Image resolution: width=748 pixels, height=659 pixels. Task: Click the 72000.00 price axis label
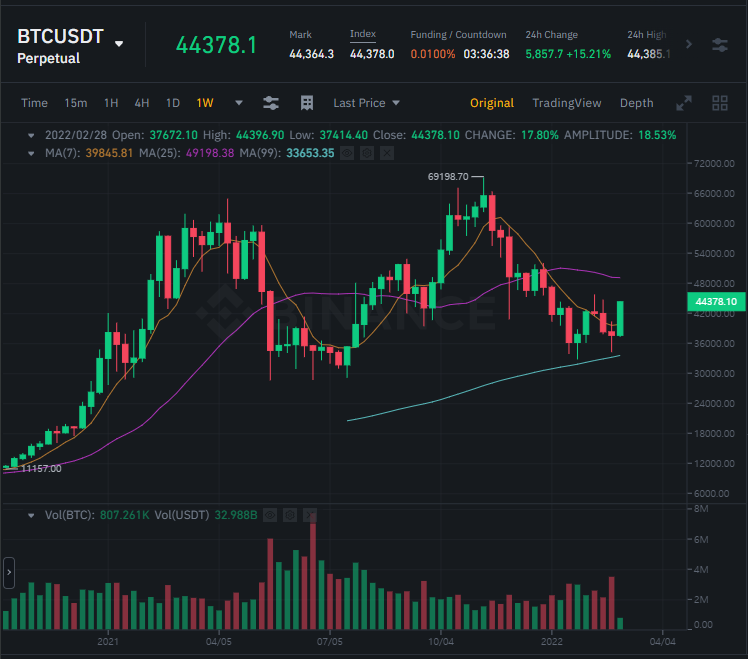click(x=714, y=164)
